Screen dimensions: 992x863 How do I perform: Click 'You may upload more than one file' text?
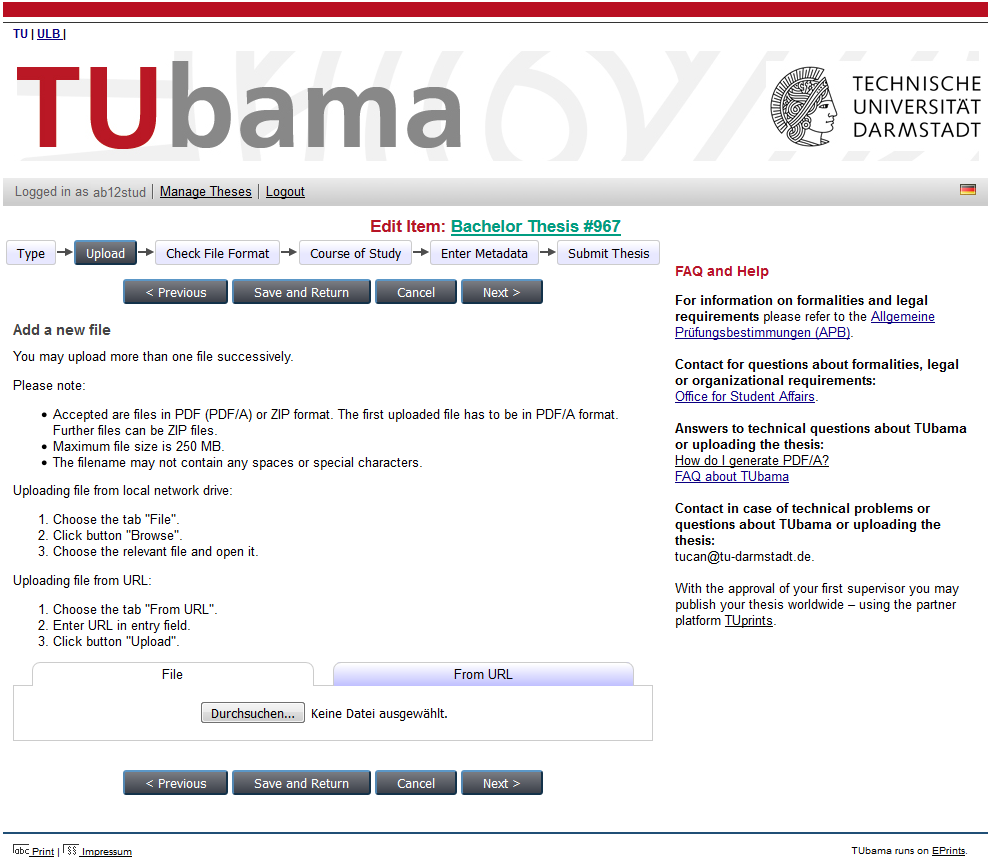click(153, 356)
